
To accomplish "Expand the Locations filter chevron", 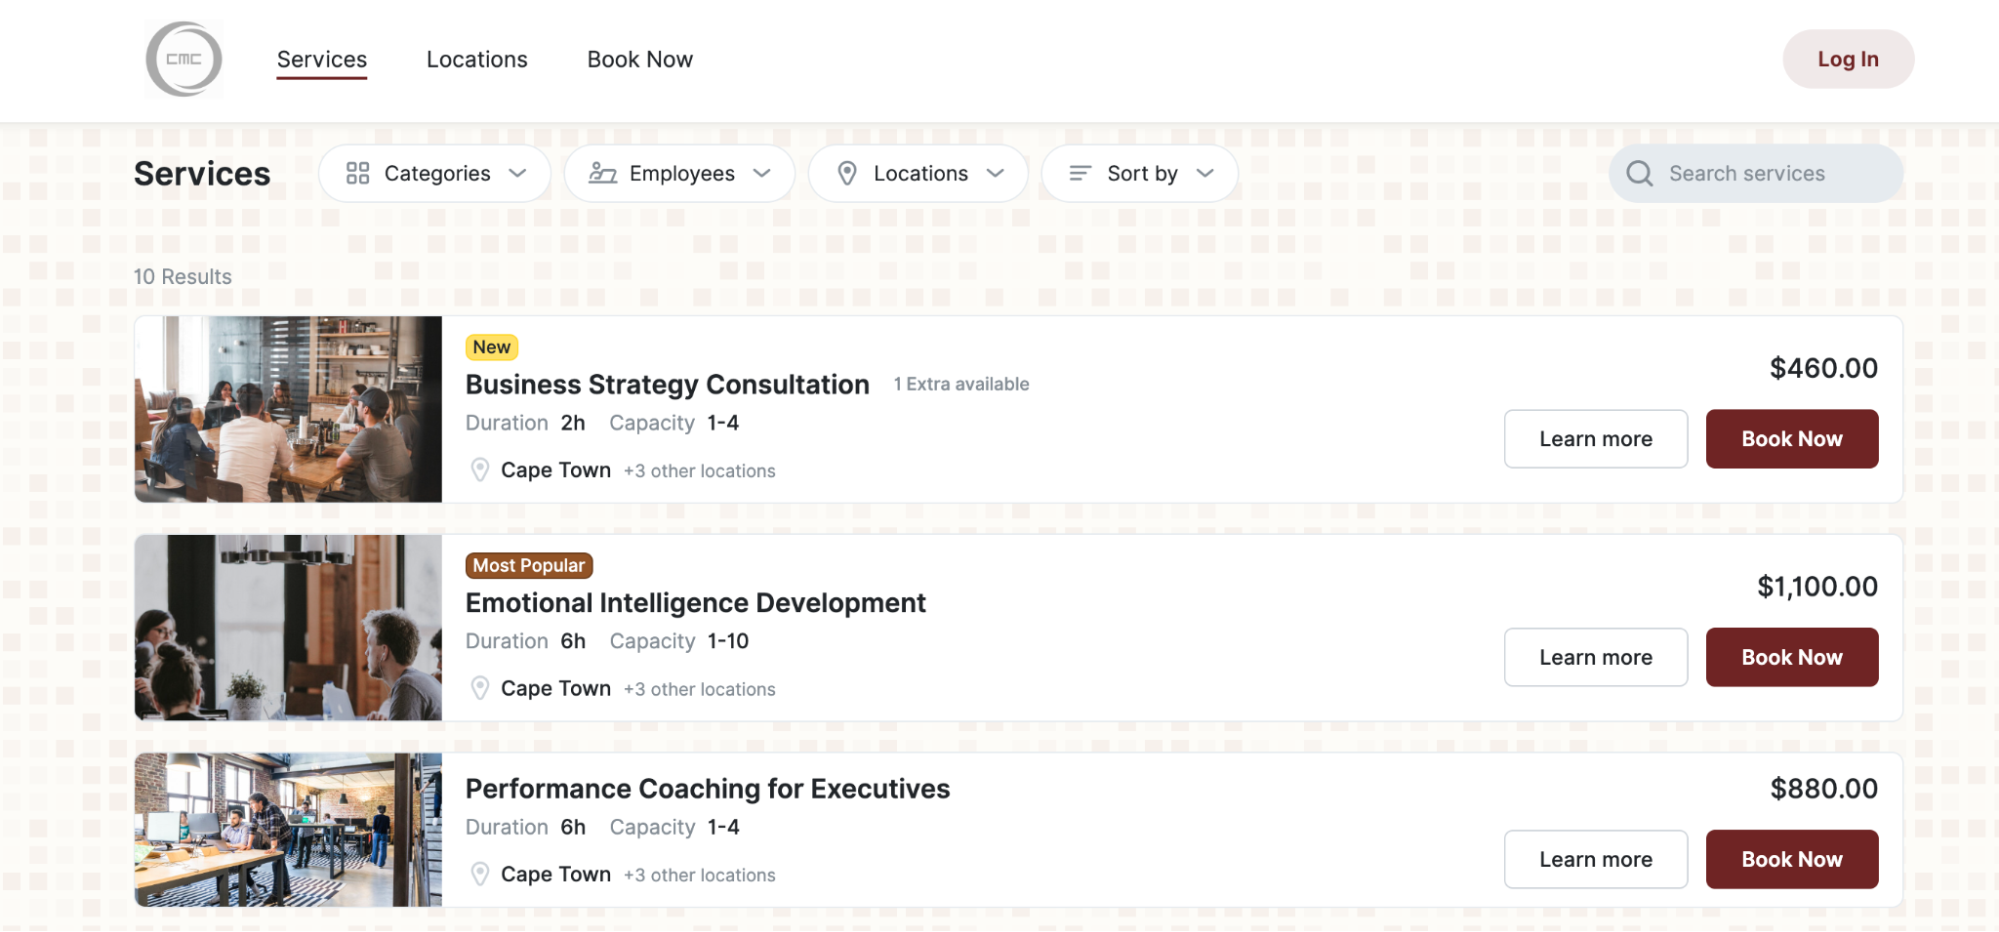I will [995, 174].
